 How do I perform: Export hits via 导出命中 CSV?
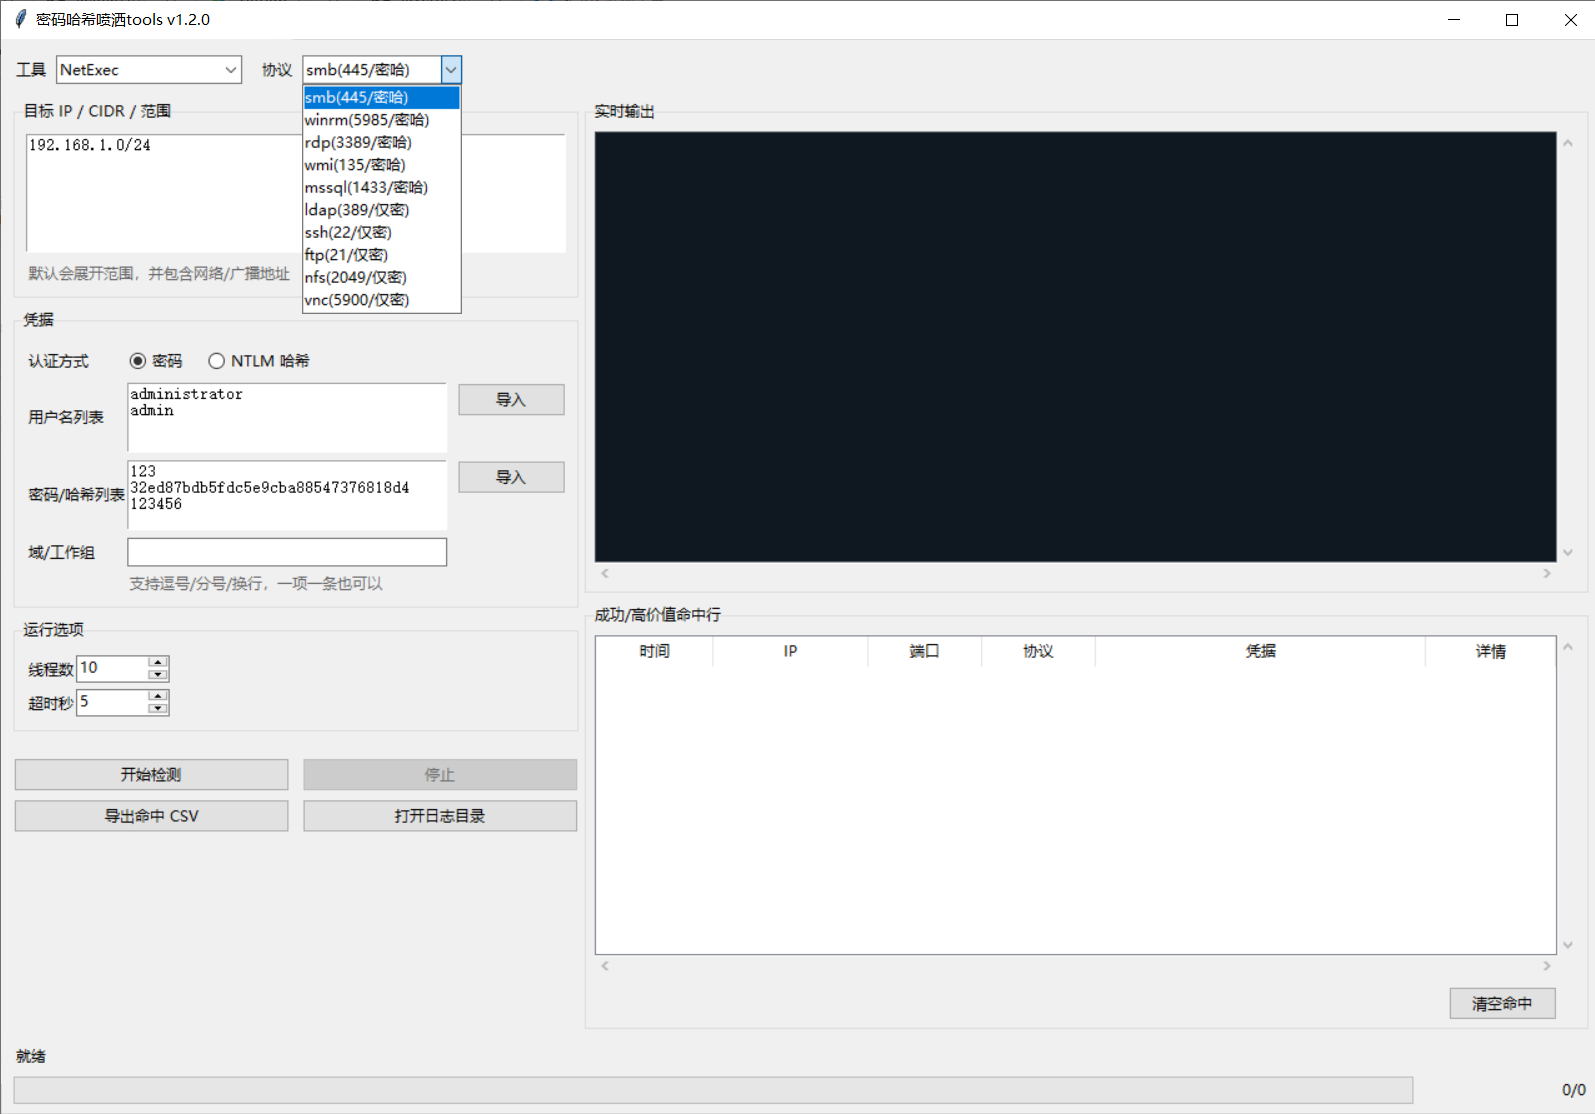(x=151, y=816)
